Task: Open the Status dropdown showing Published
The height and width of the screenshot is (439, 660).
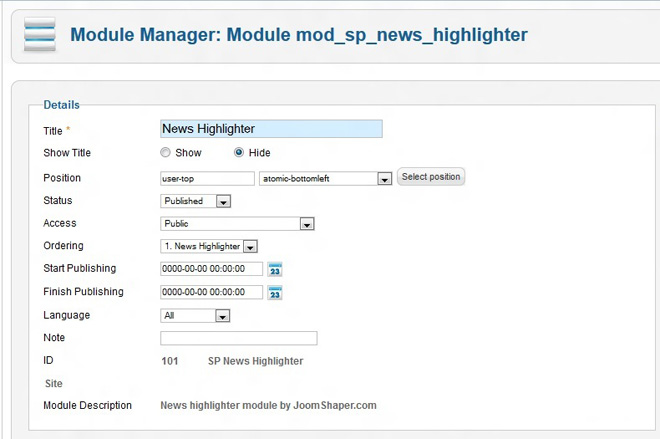Action: (x=223, y=201)
